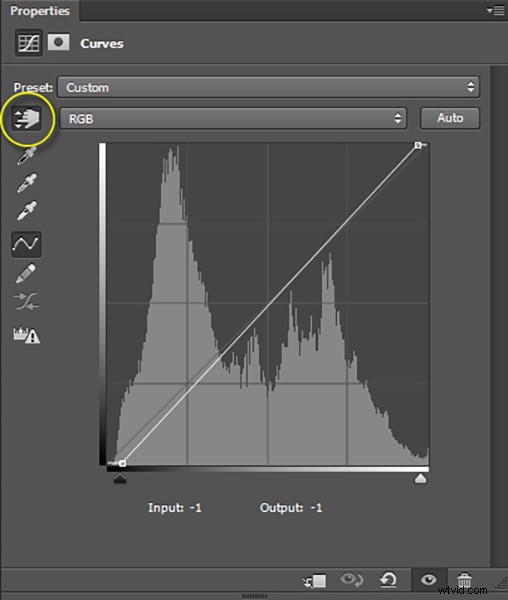Select the white point eyedropper
Viewport: 508px width, 600px height.
pos(27,210)
